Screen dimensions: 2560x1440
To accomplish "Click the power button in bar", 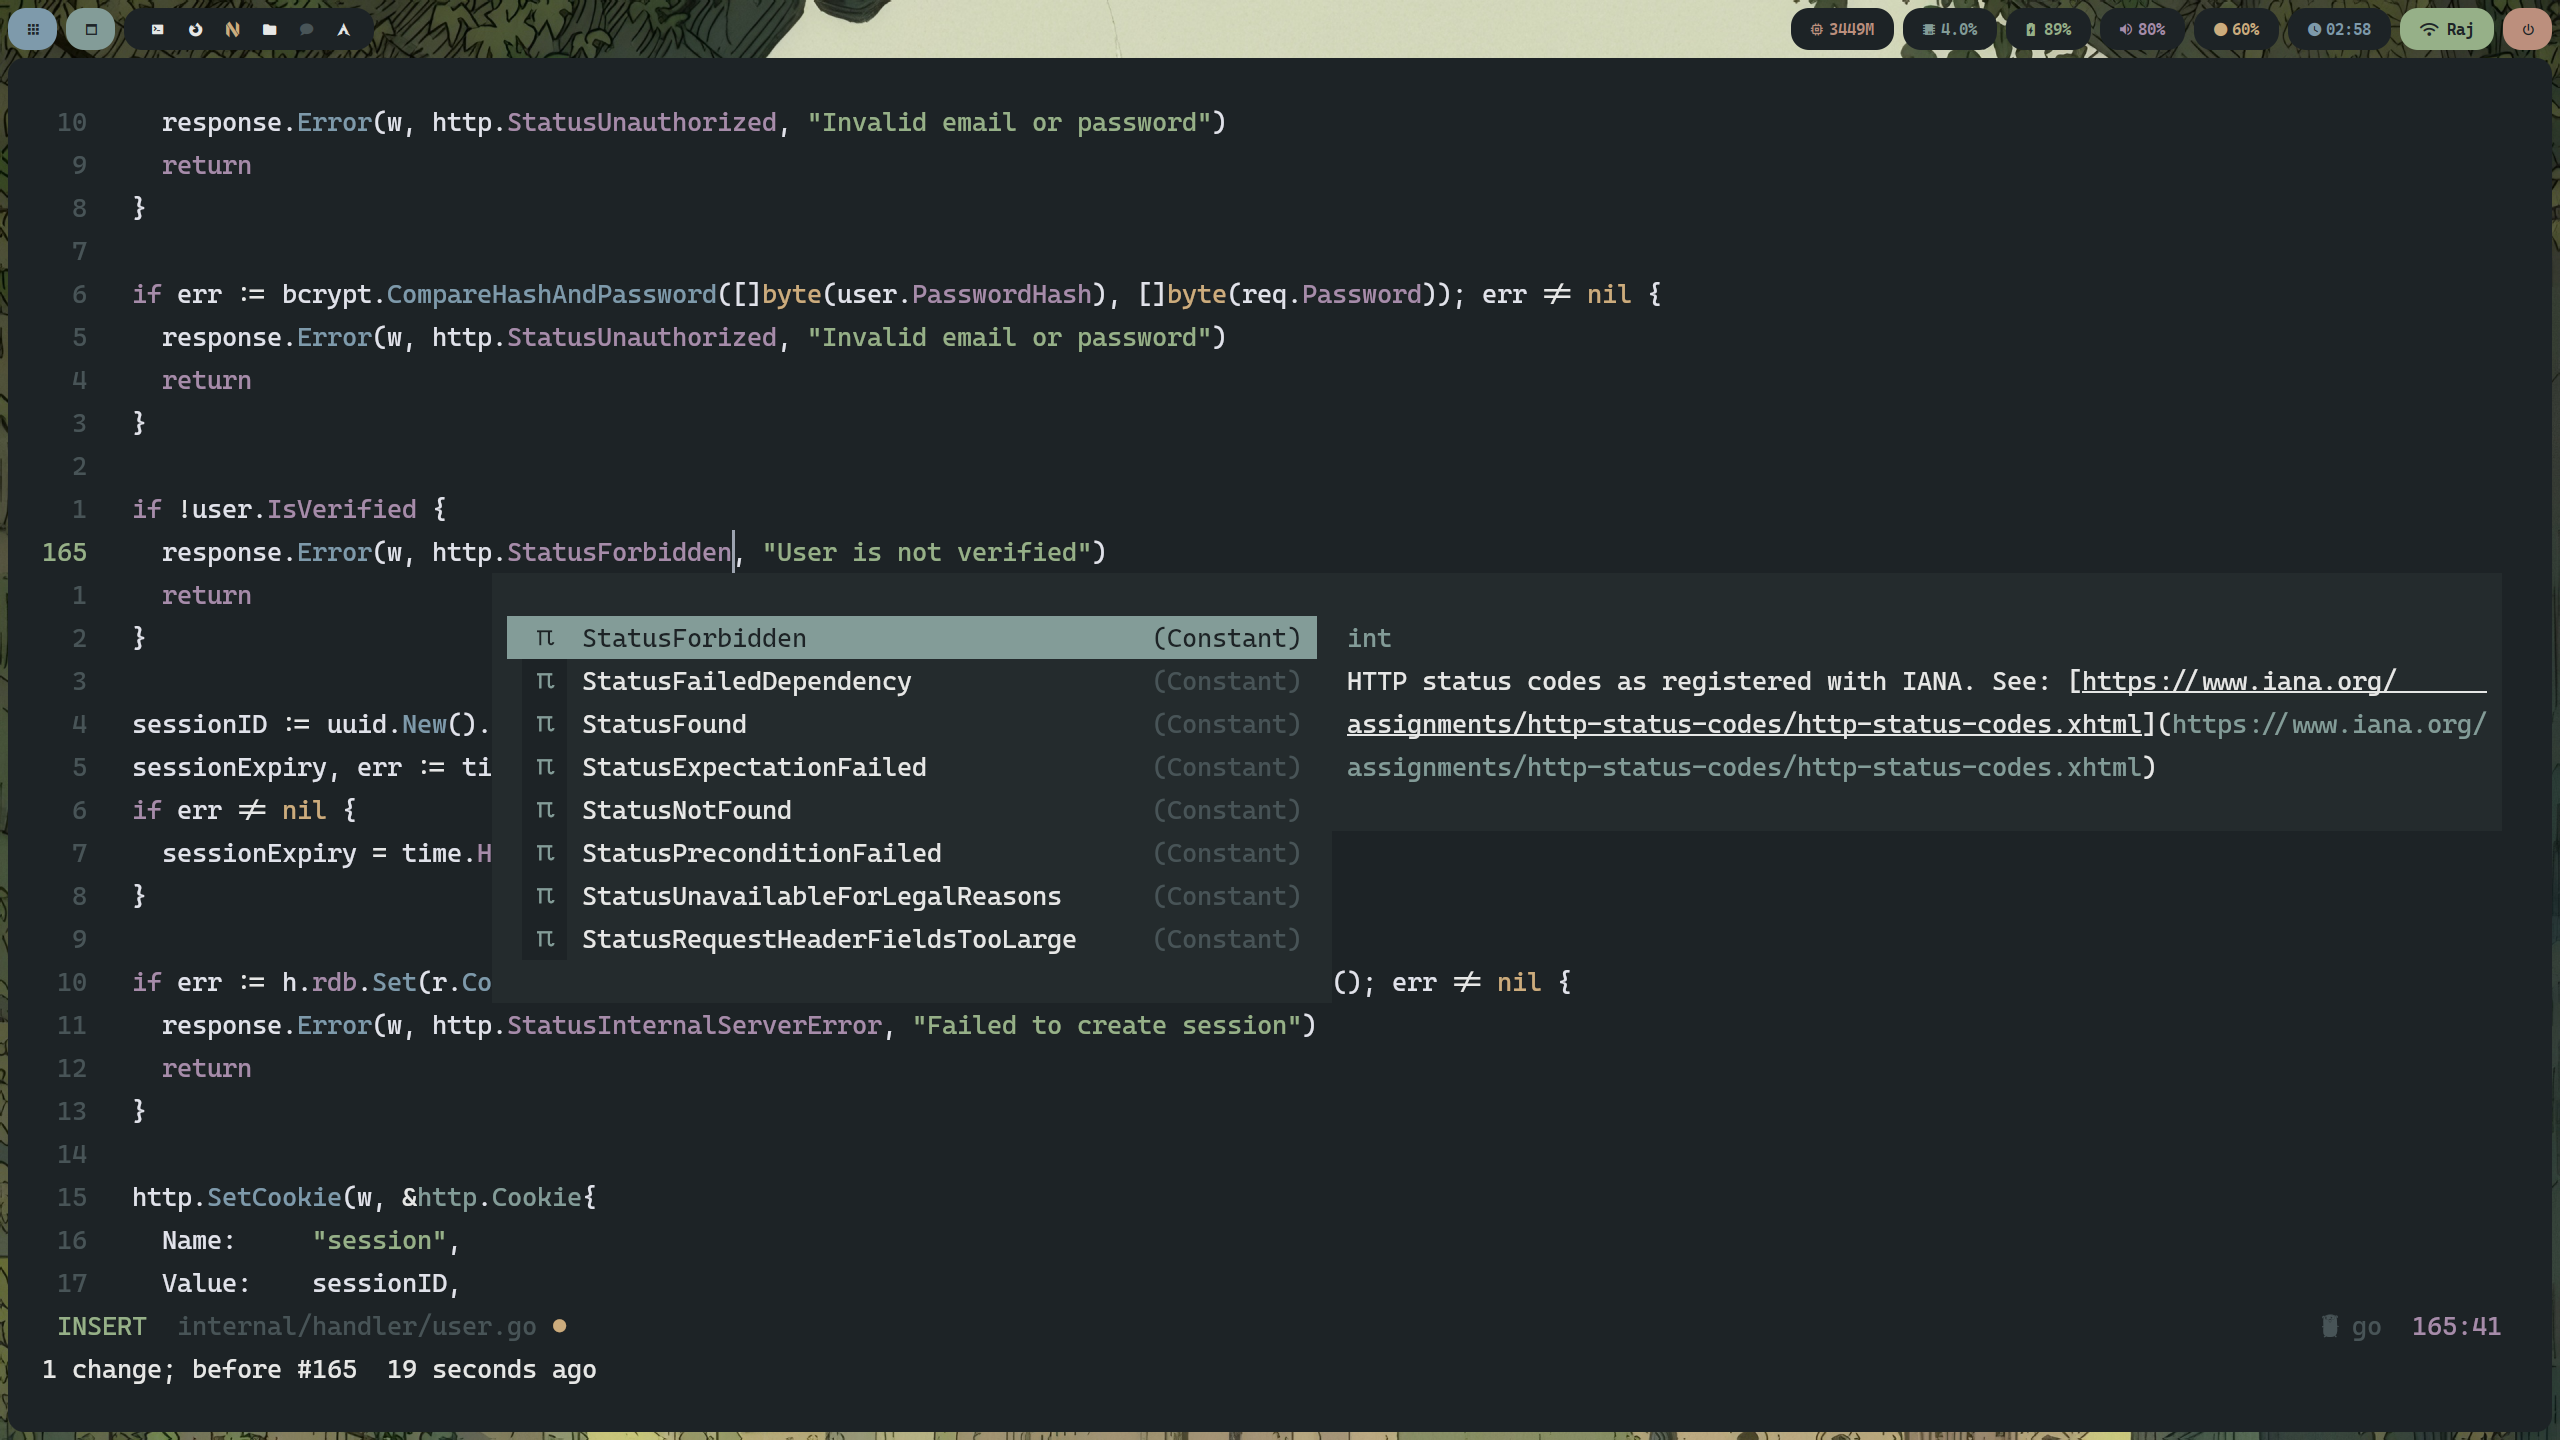I will point(2528,30).
